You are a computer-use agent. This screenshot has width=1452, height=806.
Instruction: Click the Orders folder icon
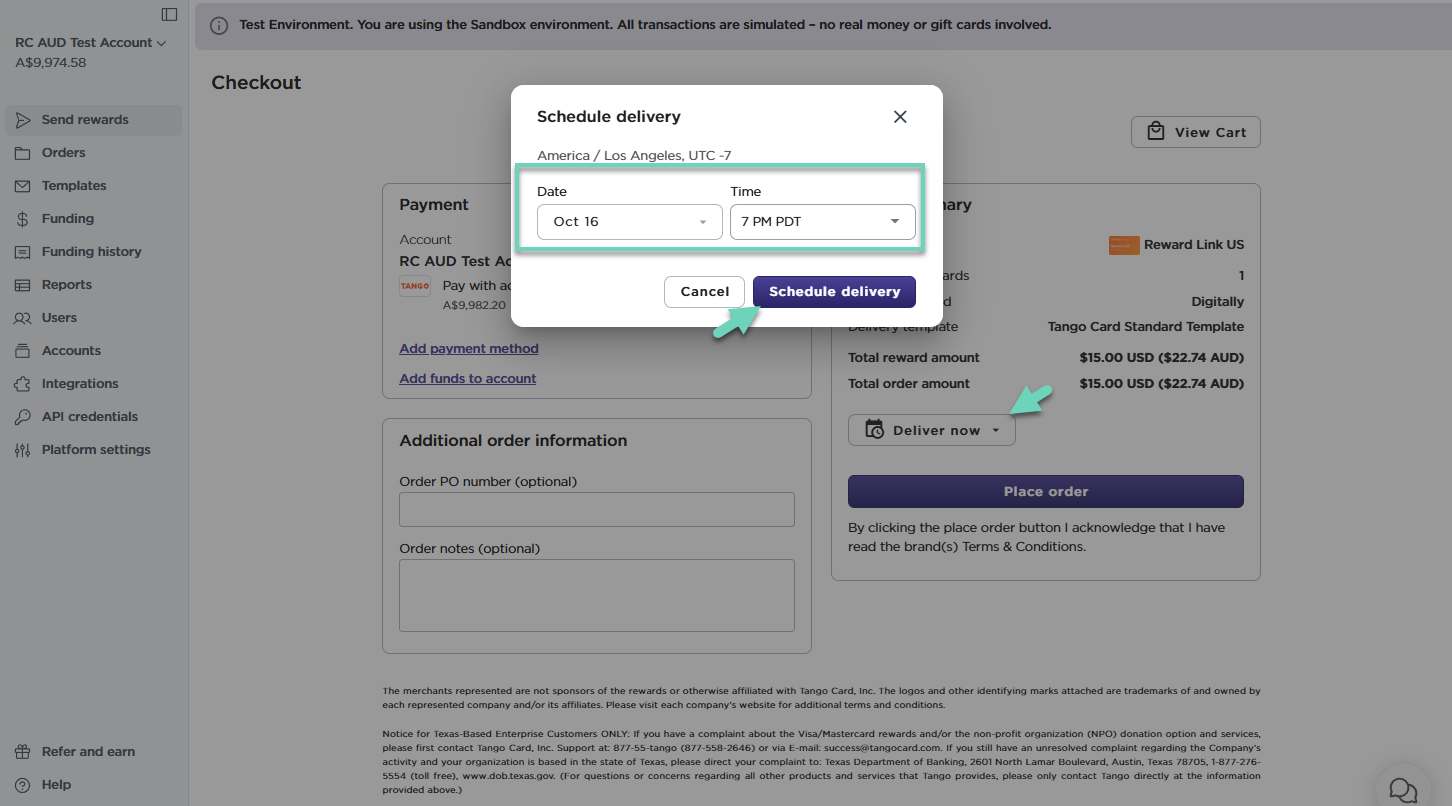23,153
